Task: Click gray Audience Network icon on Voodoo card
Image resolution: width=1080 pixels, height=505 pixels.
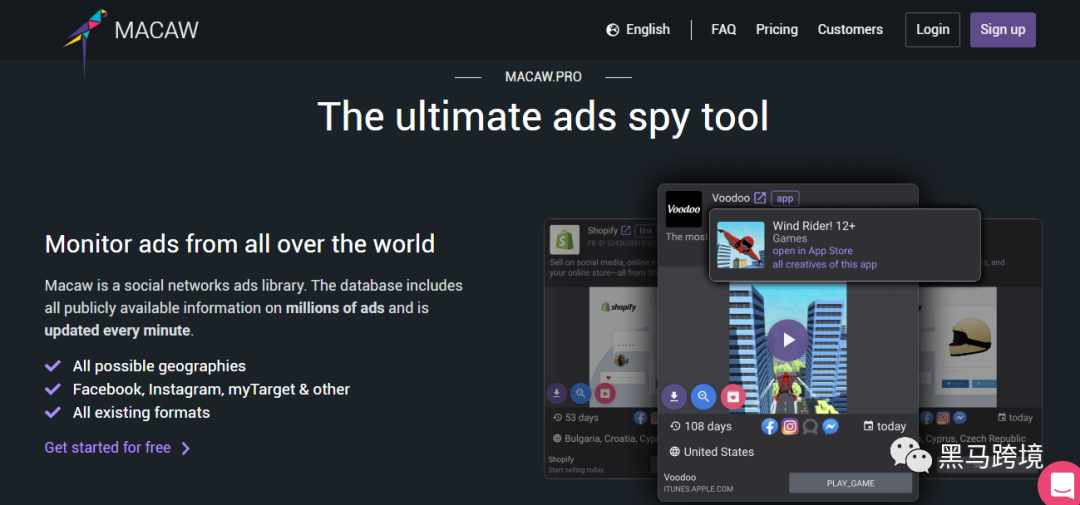Action: pyautogui.click(x=810, y=426)
